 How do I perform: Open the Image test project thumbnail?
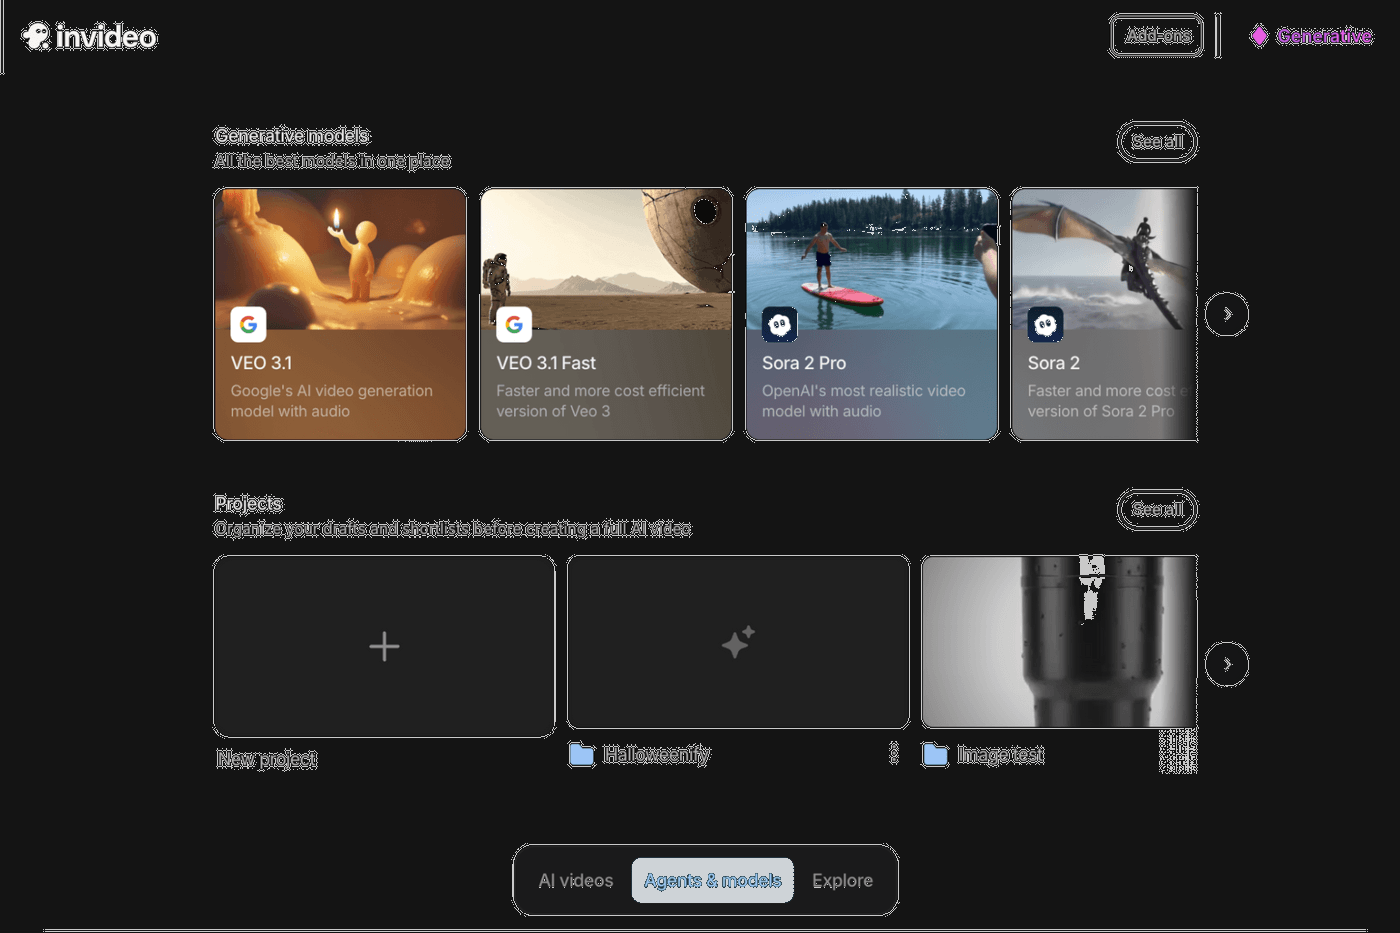click(1058, 642)
